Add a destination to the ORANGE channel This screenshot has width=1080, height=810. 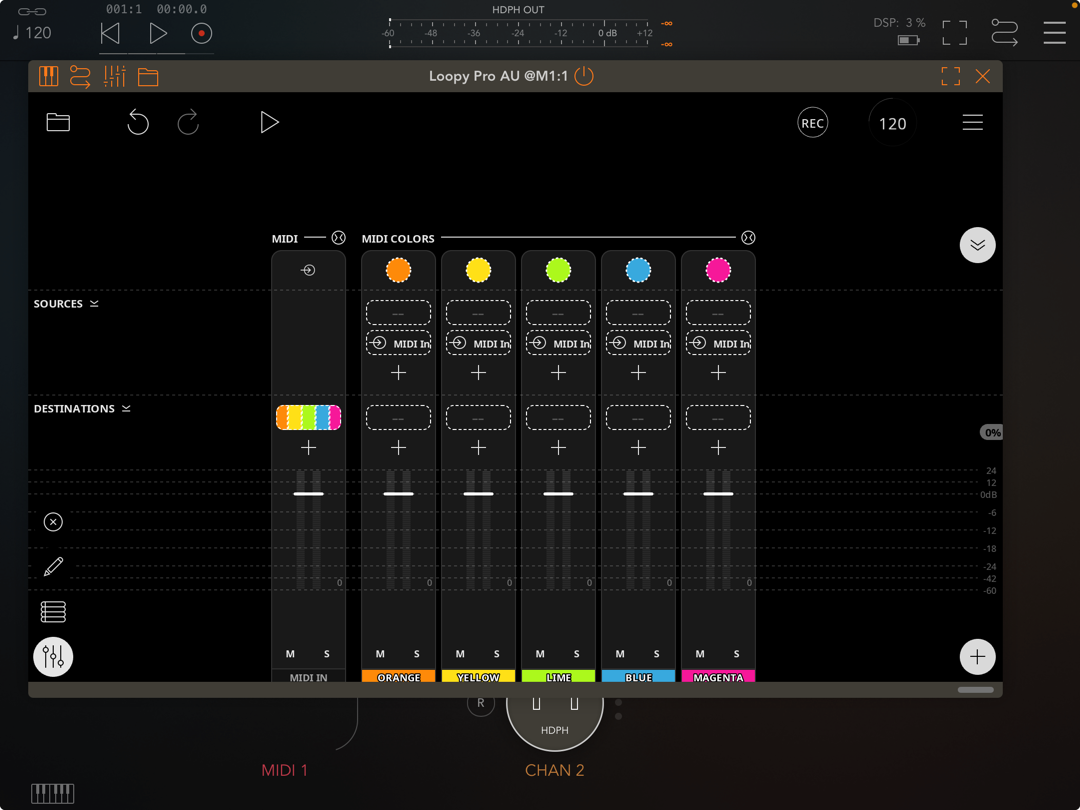pos(398,448)
